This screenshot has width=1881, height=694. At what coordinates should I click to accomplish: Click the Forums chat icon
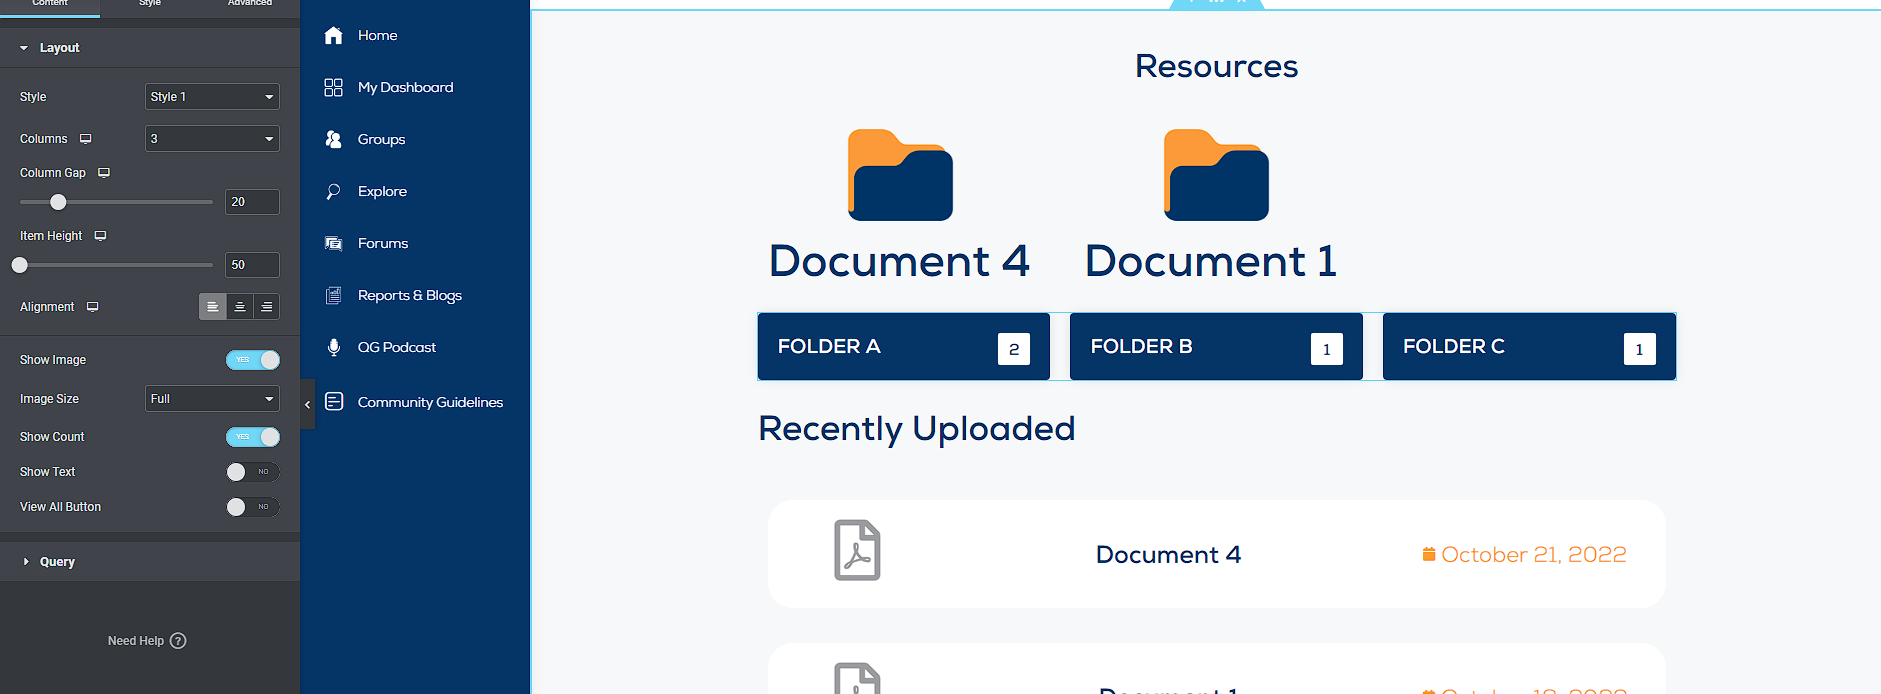click(334, 243)
